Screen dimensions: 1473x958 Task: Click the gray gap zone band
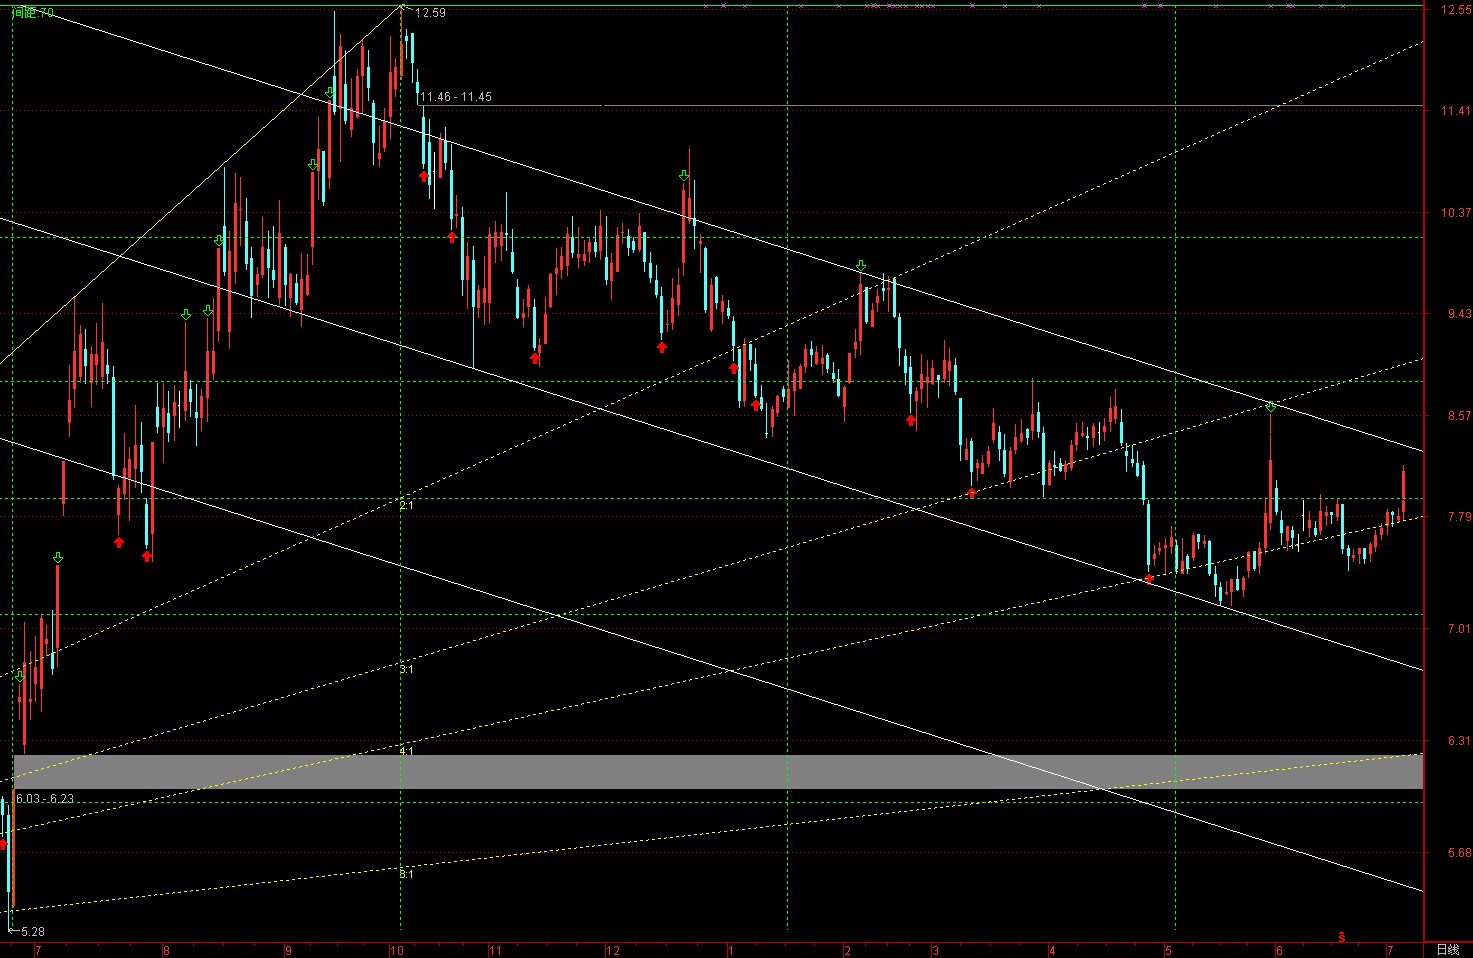(x=700, y=772)
